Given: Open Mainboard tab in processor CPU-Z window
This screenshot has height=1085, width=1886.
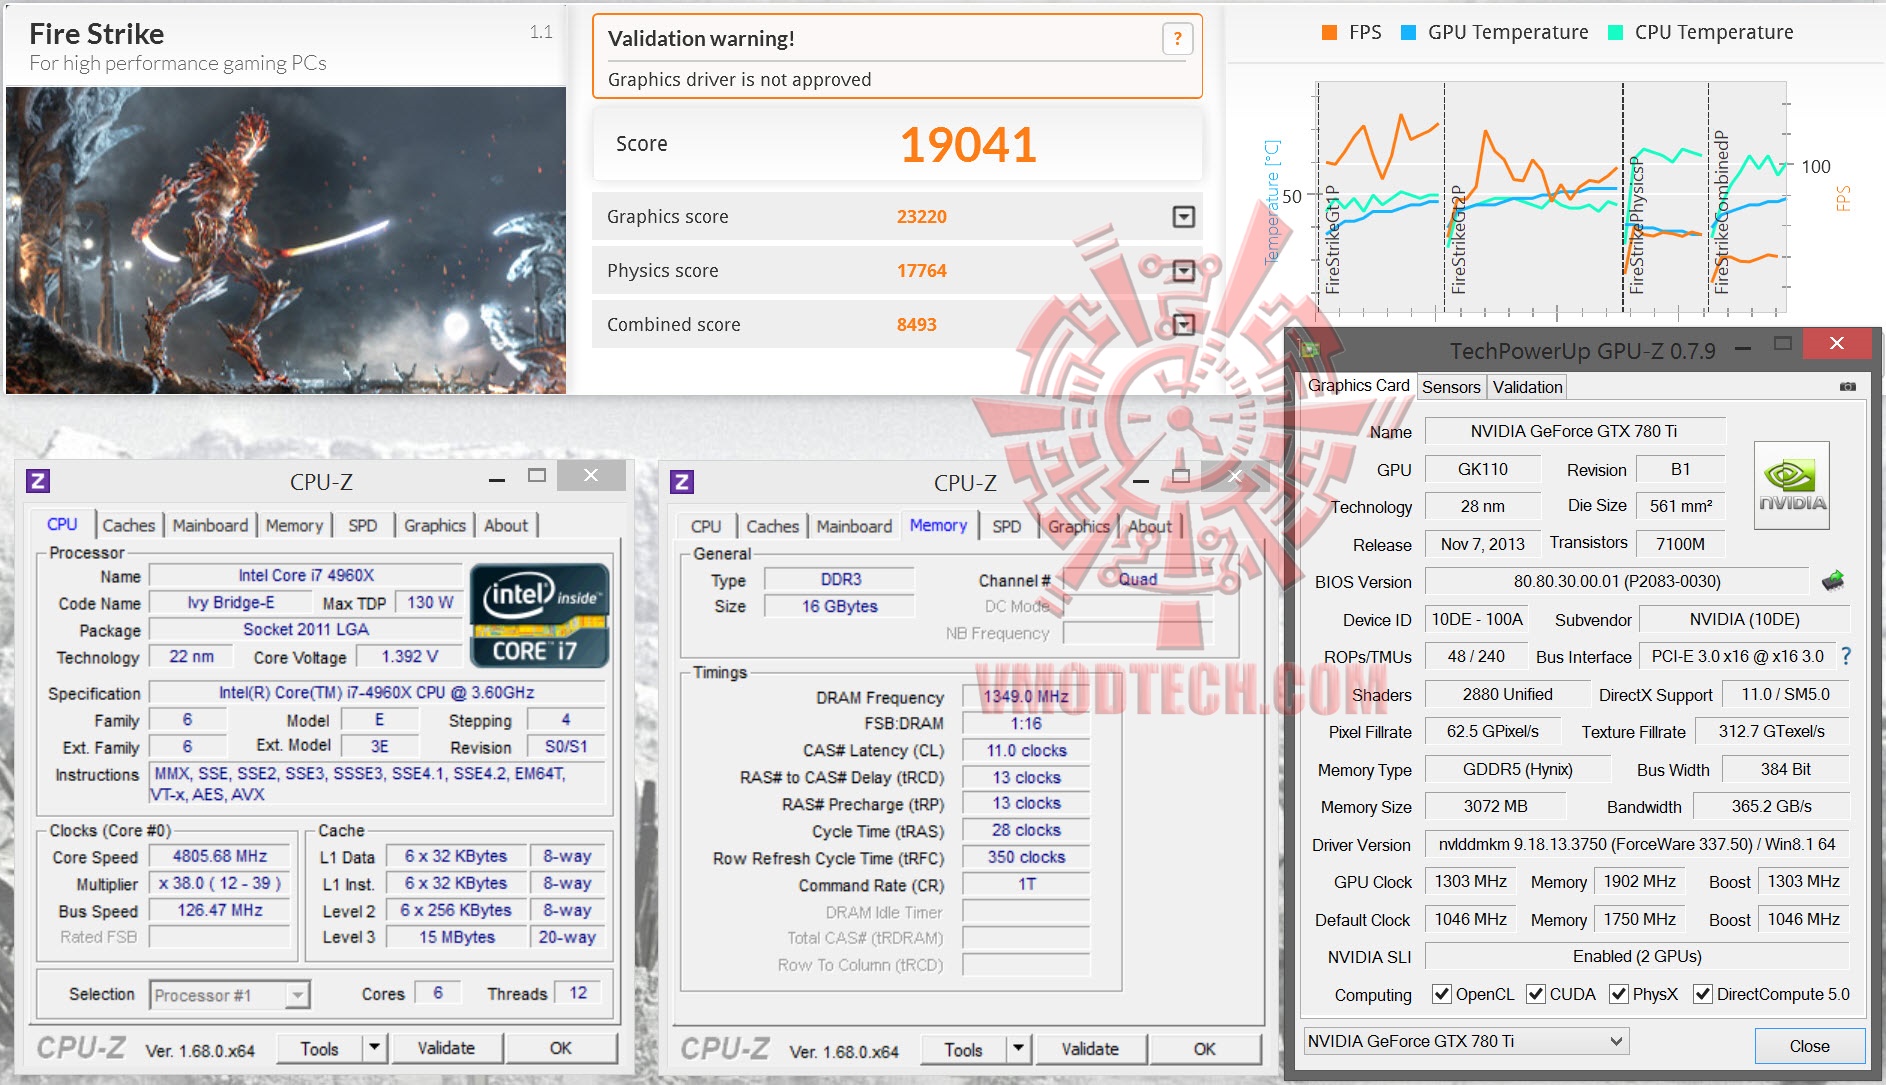Looking at the screenshot, I should (210, 525).
